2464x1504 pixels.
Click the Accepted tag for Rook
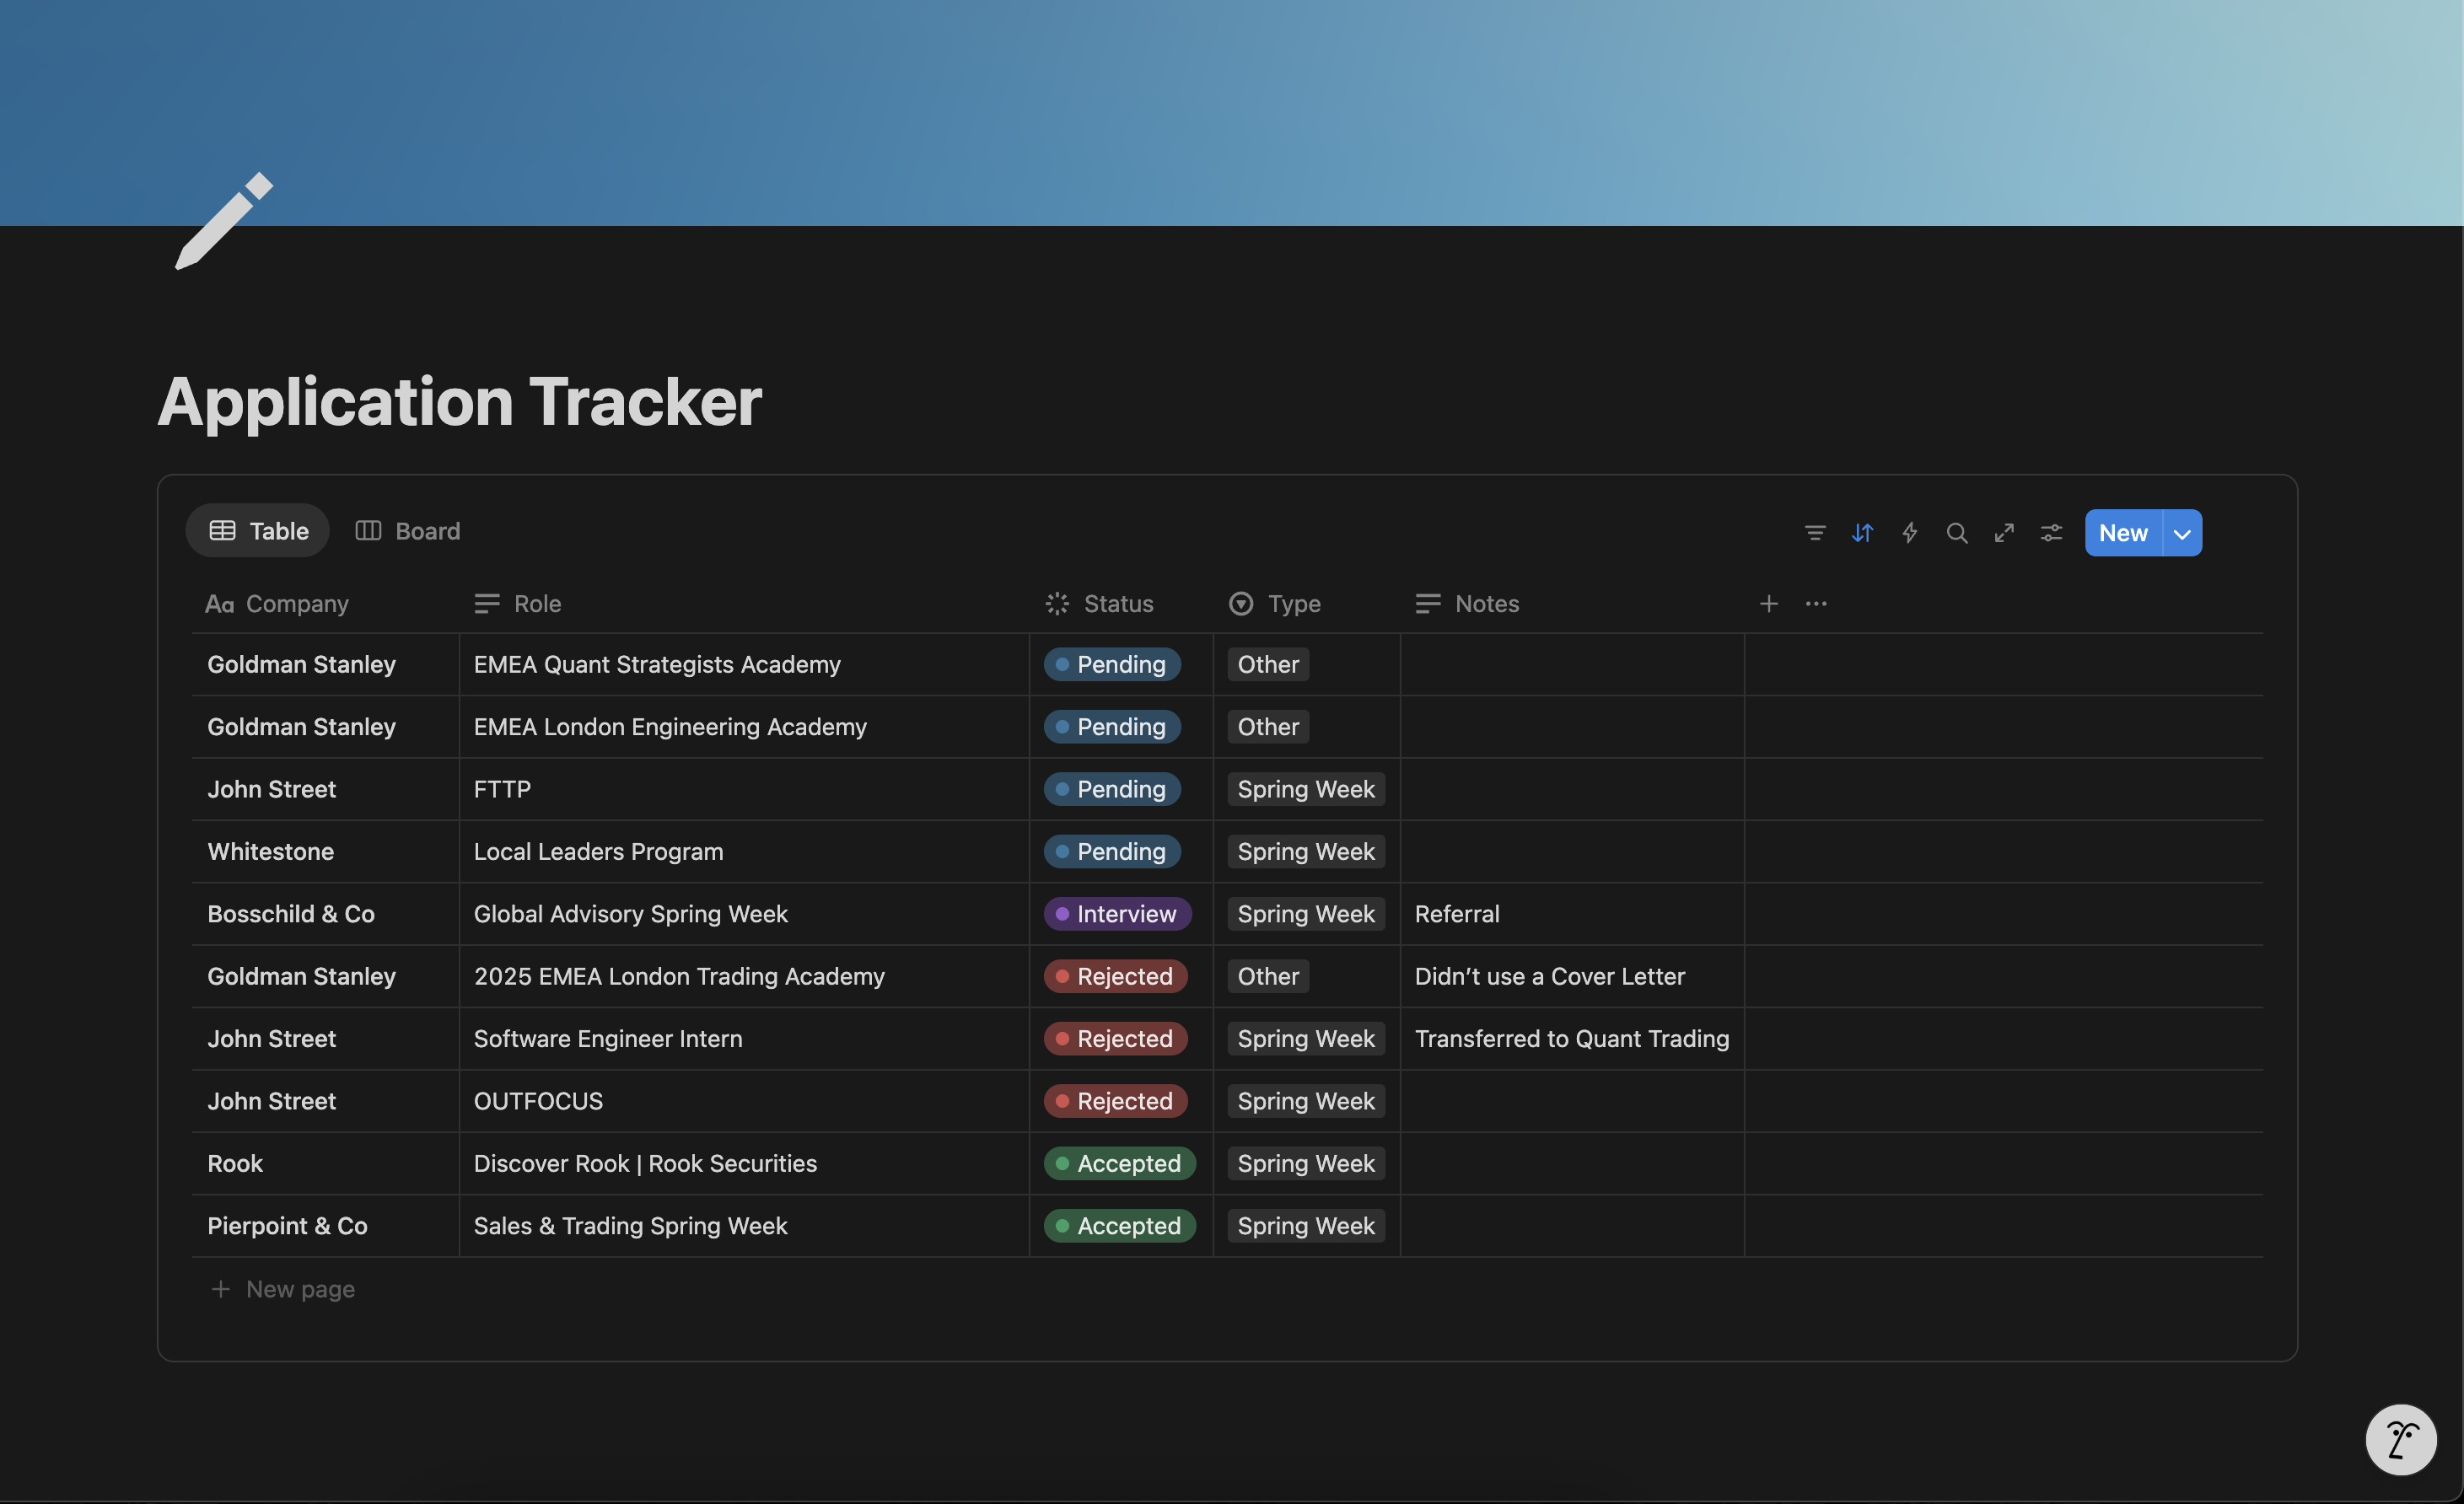click(1119, 1164)
